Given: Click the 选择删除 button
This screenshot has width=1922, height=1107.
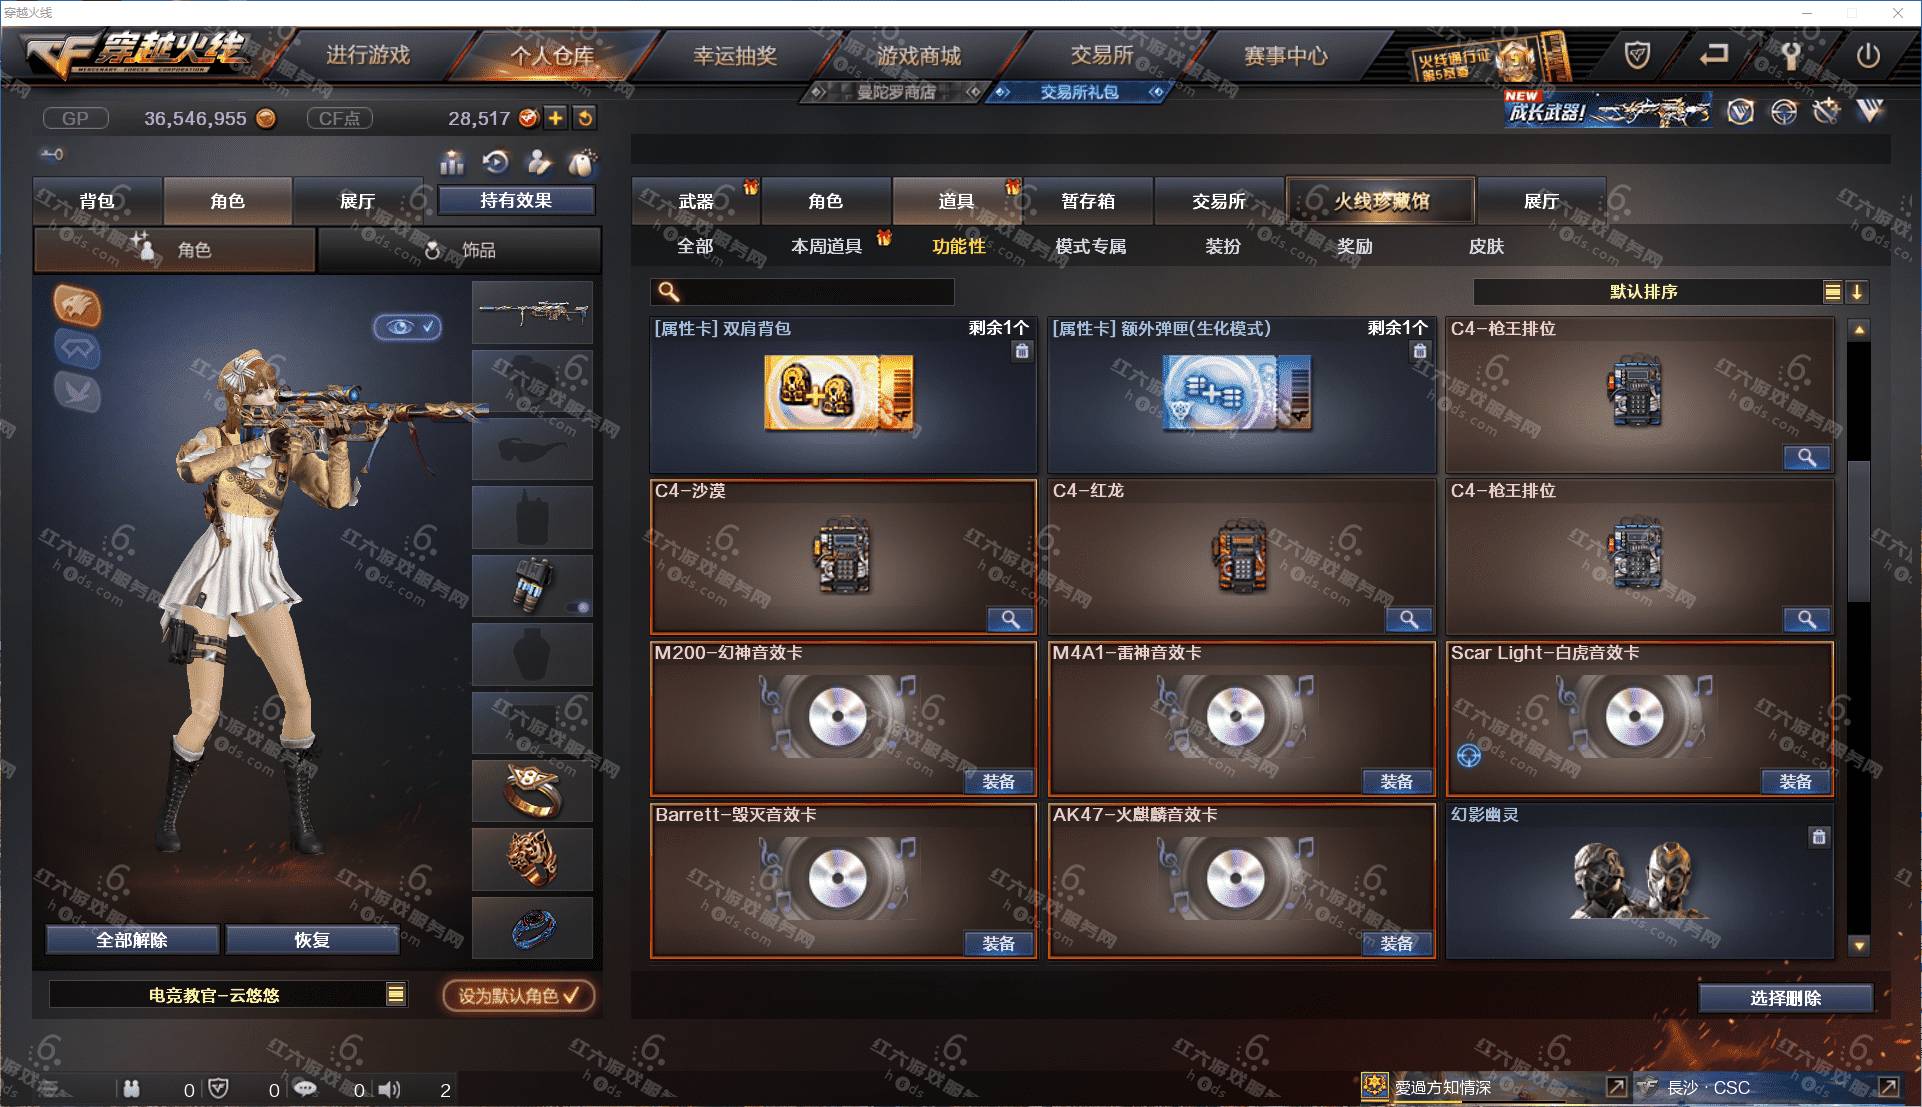Looking at the screenshot, I should [x=1785, y=998].
